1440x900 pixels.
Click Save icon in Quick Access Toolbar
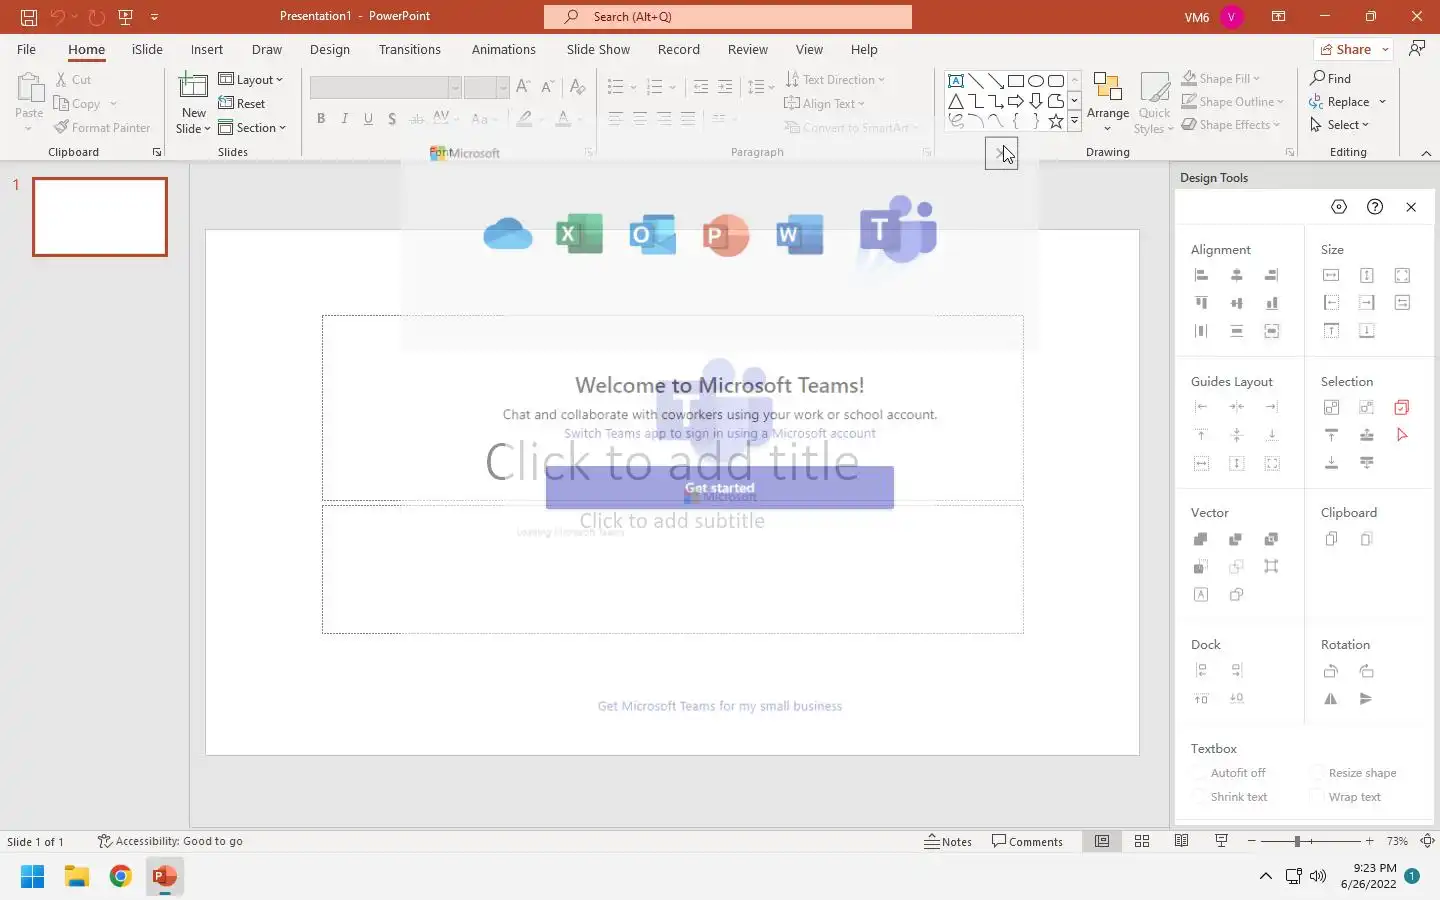29,17
